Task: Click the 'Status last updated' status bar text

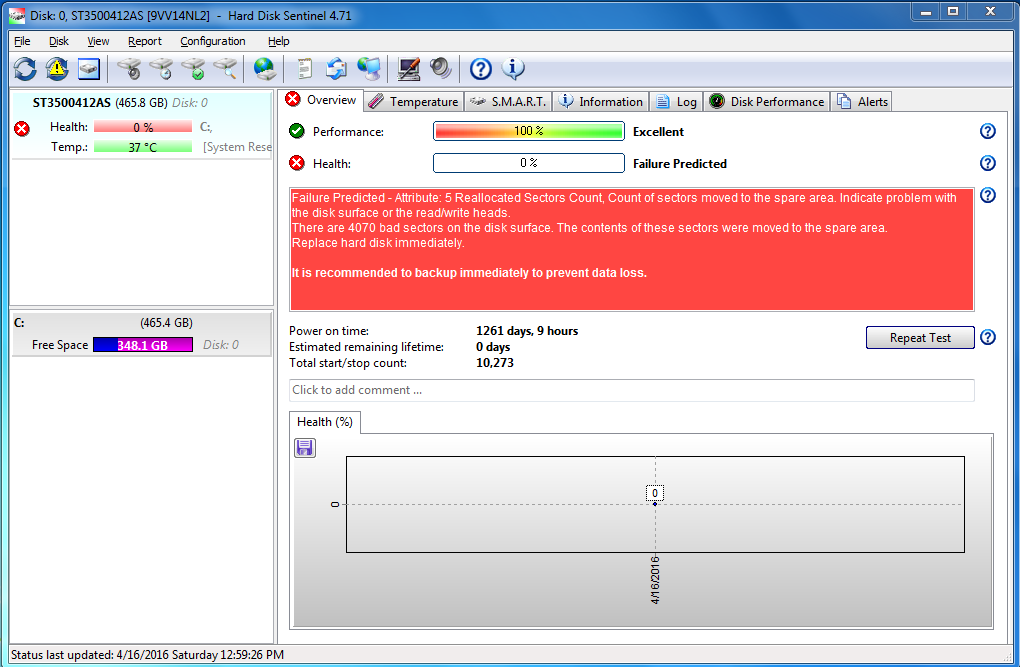Action: (148, 655)
